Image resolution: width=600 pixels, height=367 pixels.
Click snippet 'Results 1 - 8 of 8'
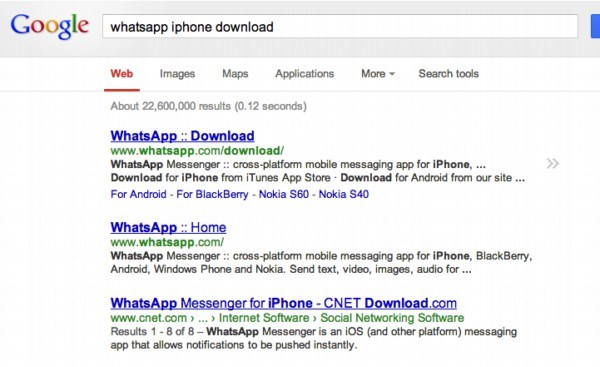[152, 331]
